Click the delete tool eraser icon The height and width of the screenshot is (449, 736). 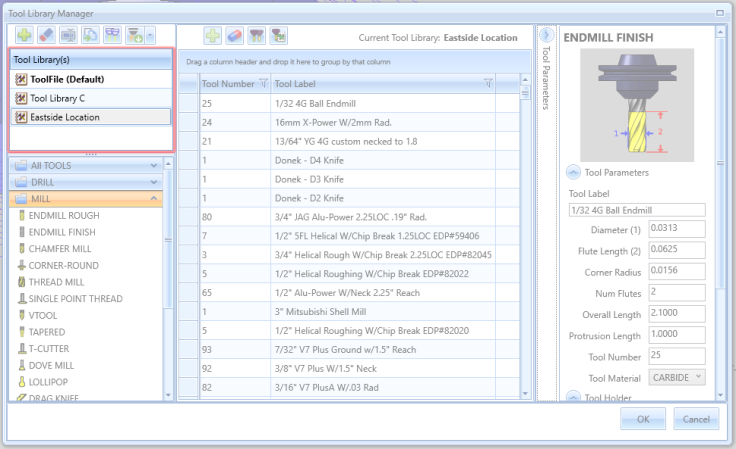235,36
